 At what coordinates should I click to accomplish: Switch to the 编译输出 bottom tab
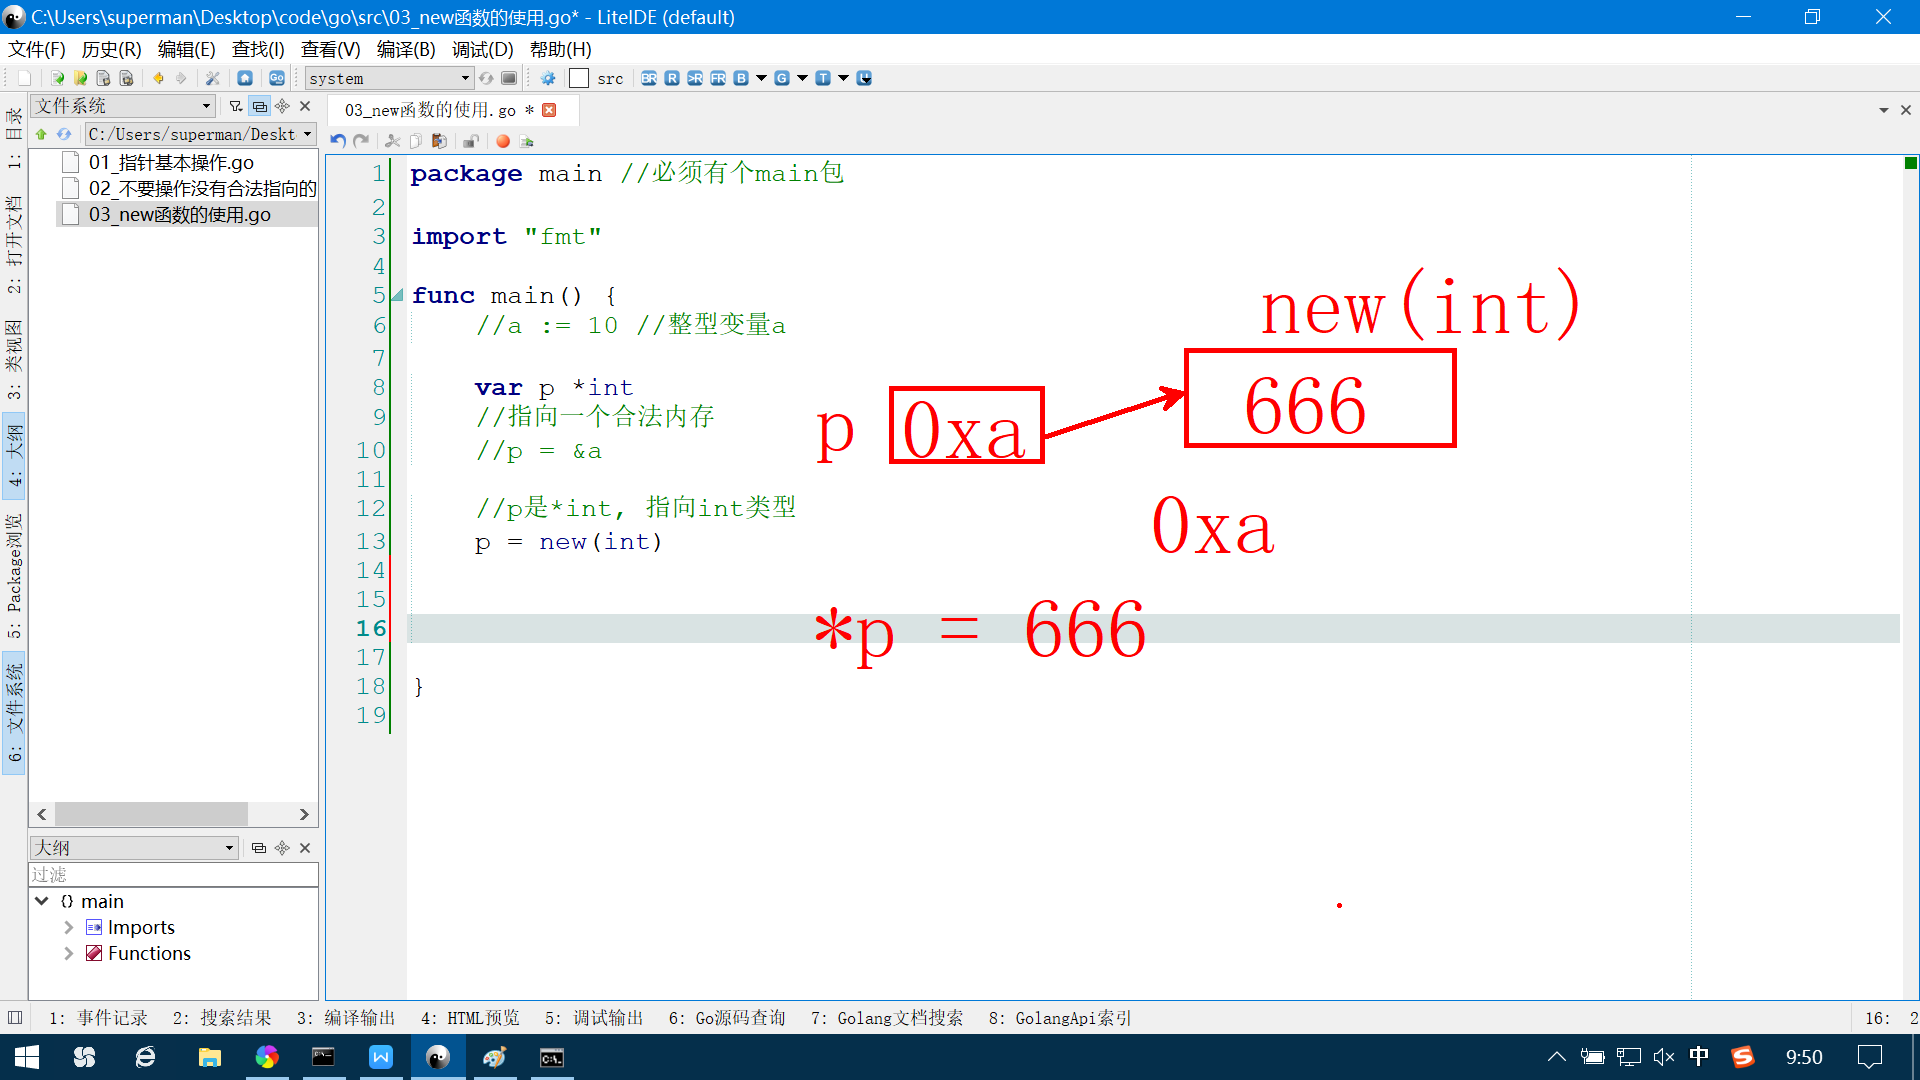[347, 1018]
